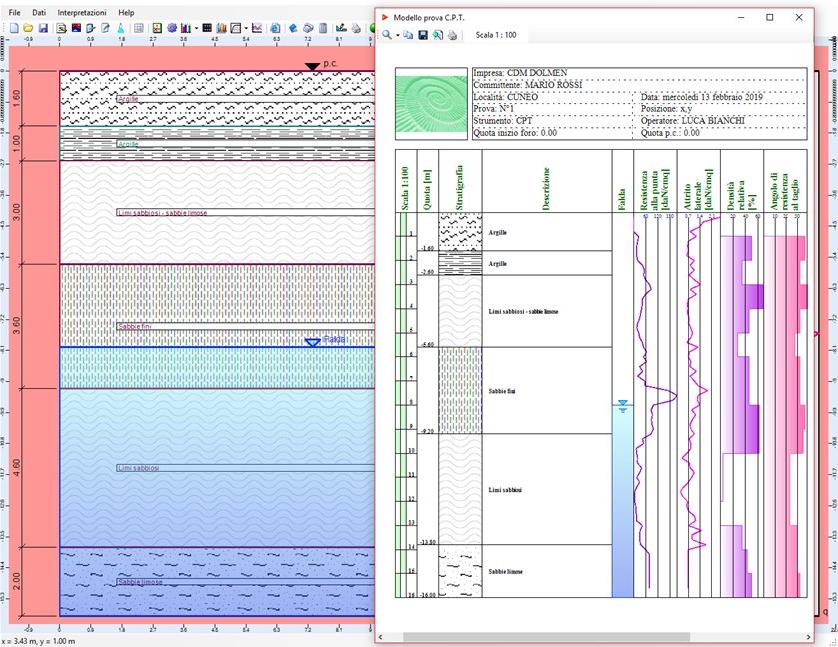Expand the zoom dropdown arrow in report window
838x647 pixels.
tap(398, 35)
